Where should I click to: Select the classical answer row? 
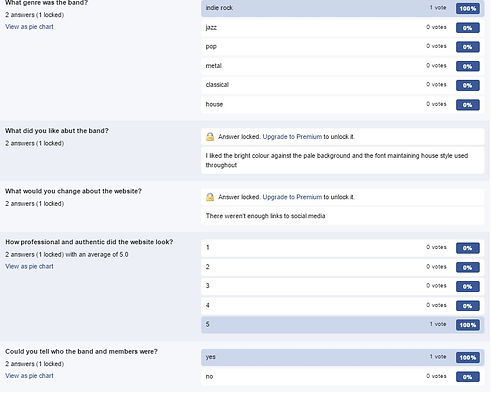tap(342, 85)
